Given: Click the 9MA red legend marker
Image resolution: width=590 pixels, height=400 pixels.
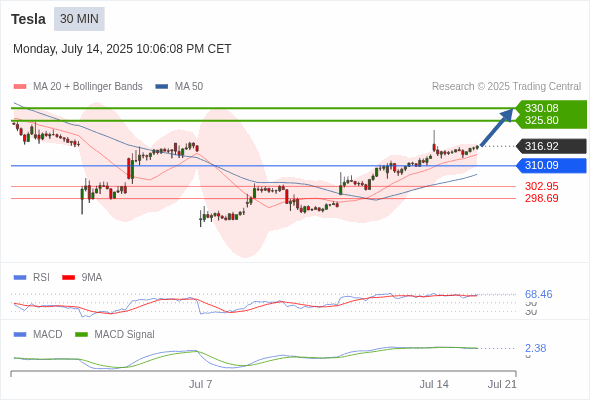Looking at the screenshot, I should tap(68, 278).
